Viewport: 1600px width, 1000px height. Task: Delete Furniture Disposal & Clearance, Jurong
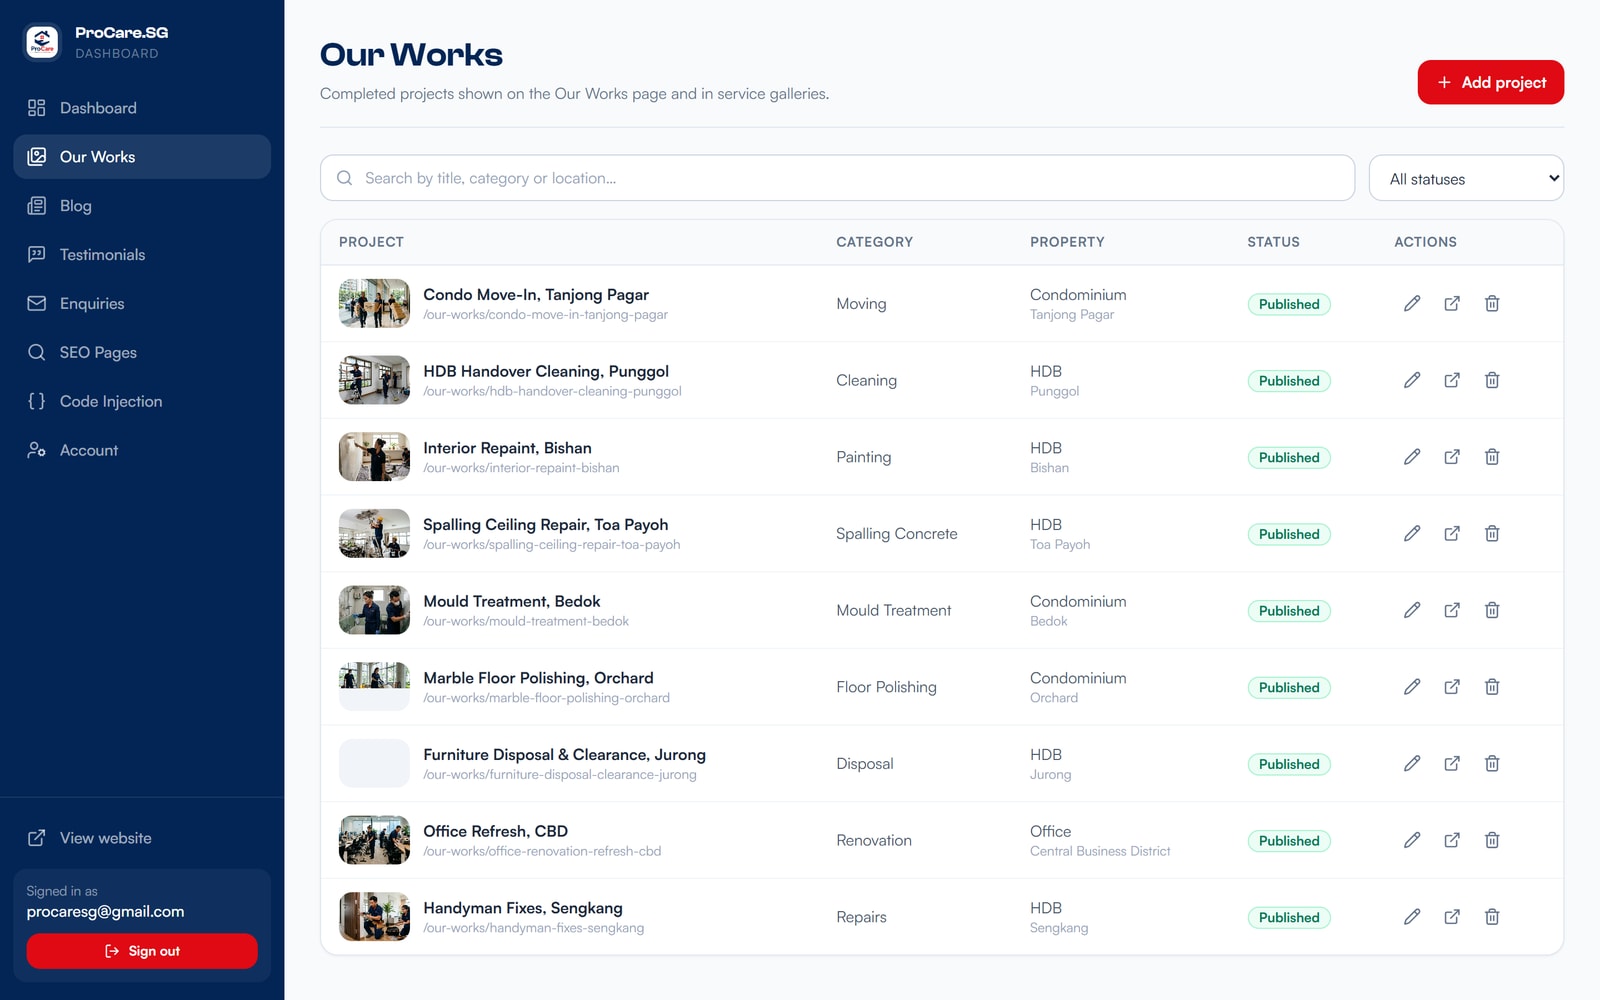1492,763
